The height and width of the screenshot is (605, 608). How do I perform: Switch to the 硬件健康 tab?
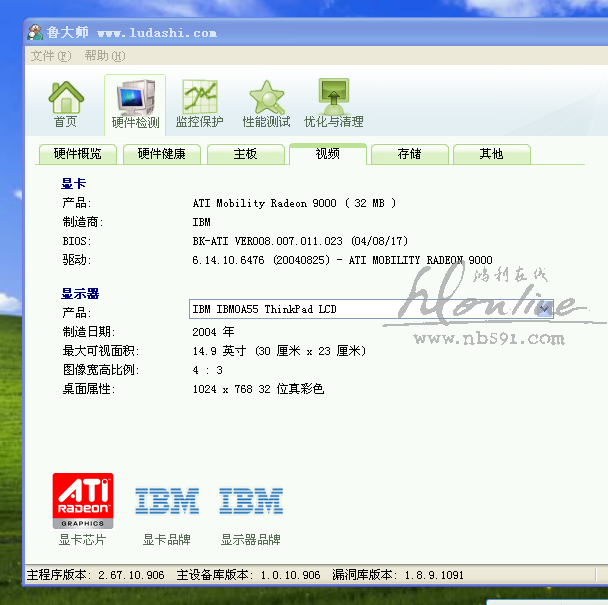click(162, 154)
